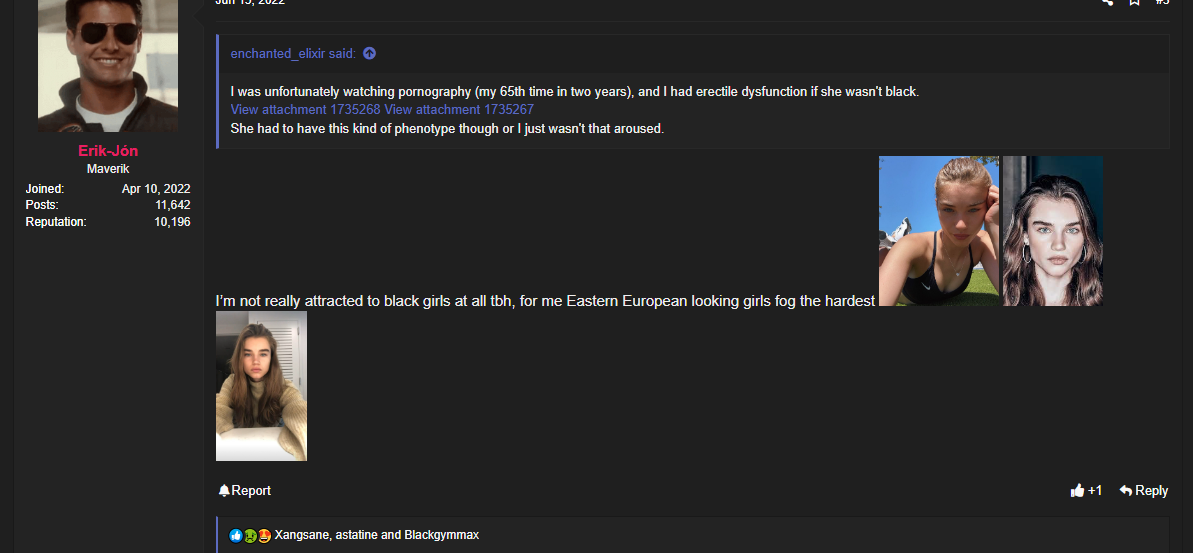Open the post number link at top right
1193x553 pixels.
coord(1162,2)
